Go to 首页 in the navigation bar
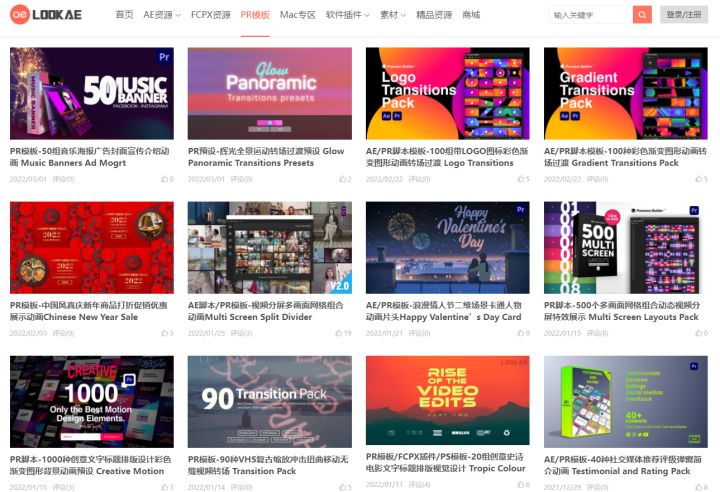 click(x=124, y=15)
